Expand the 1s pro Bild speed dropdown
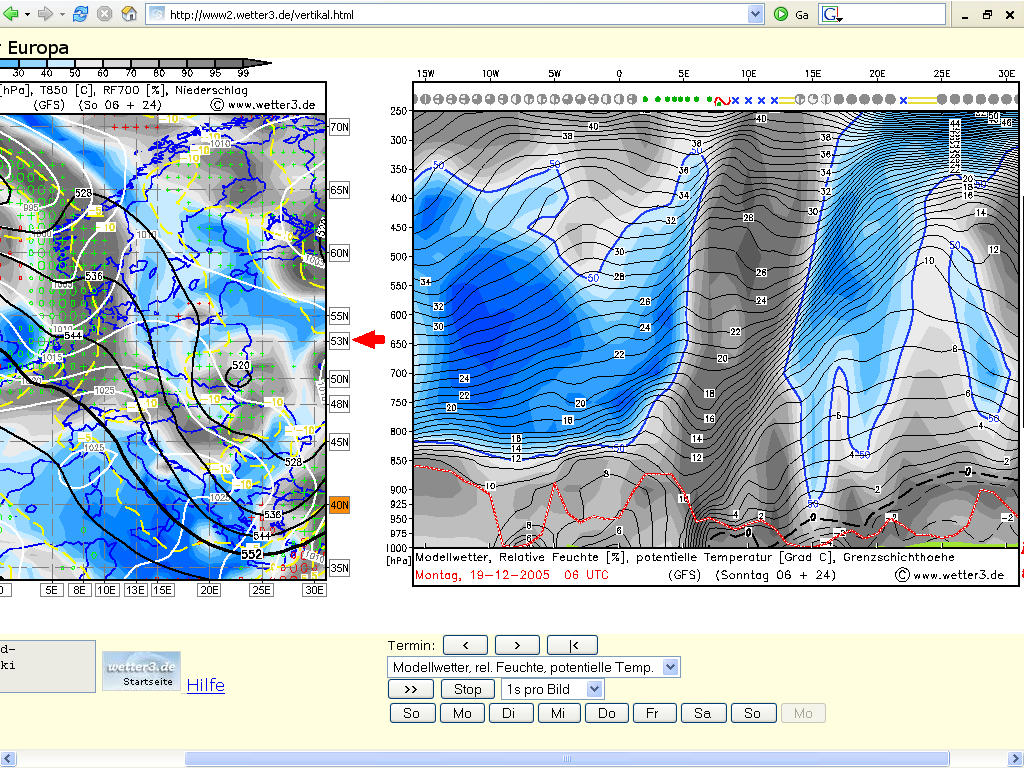The height and width of the screenshot is (768, 1024). 594,689
